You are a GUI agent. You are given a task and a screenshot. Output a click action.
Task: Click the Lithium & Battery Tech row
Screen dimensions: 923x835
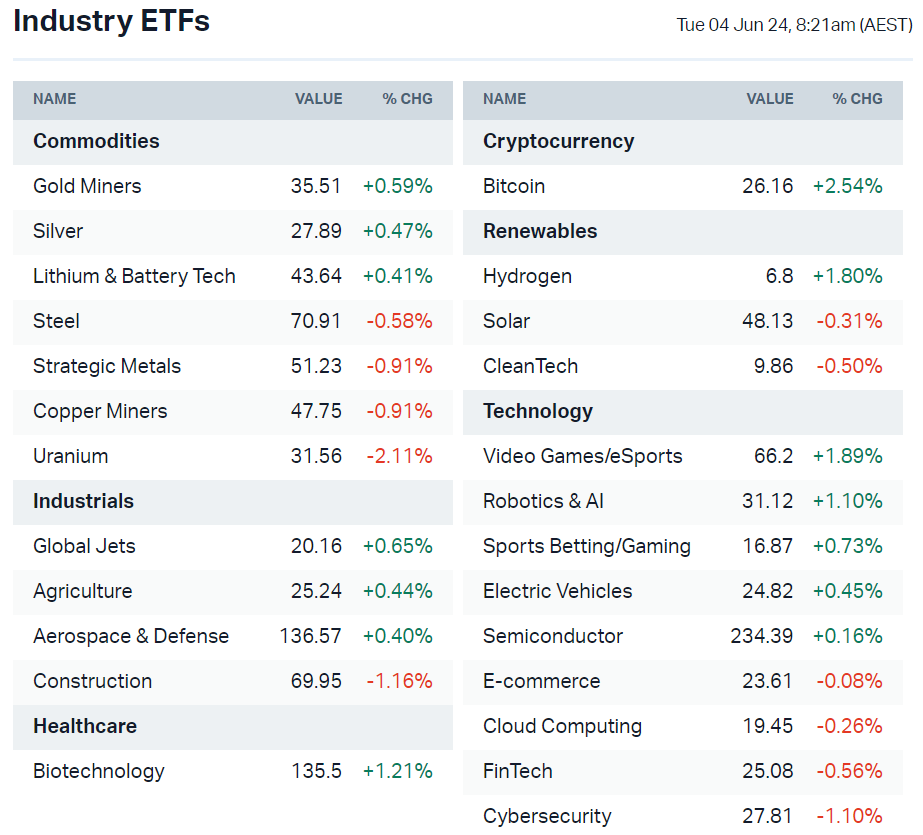(x=134, y=276)
